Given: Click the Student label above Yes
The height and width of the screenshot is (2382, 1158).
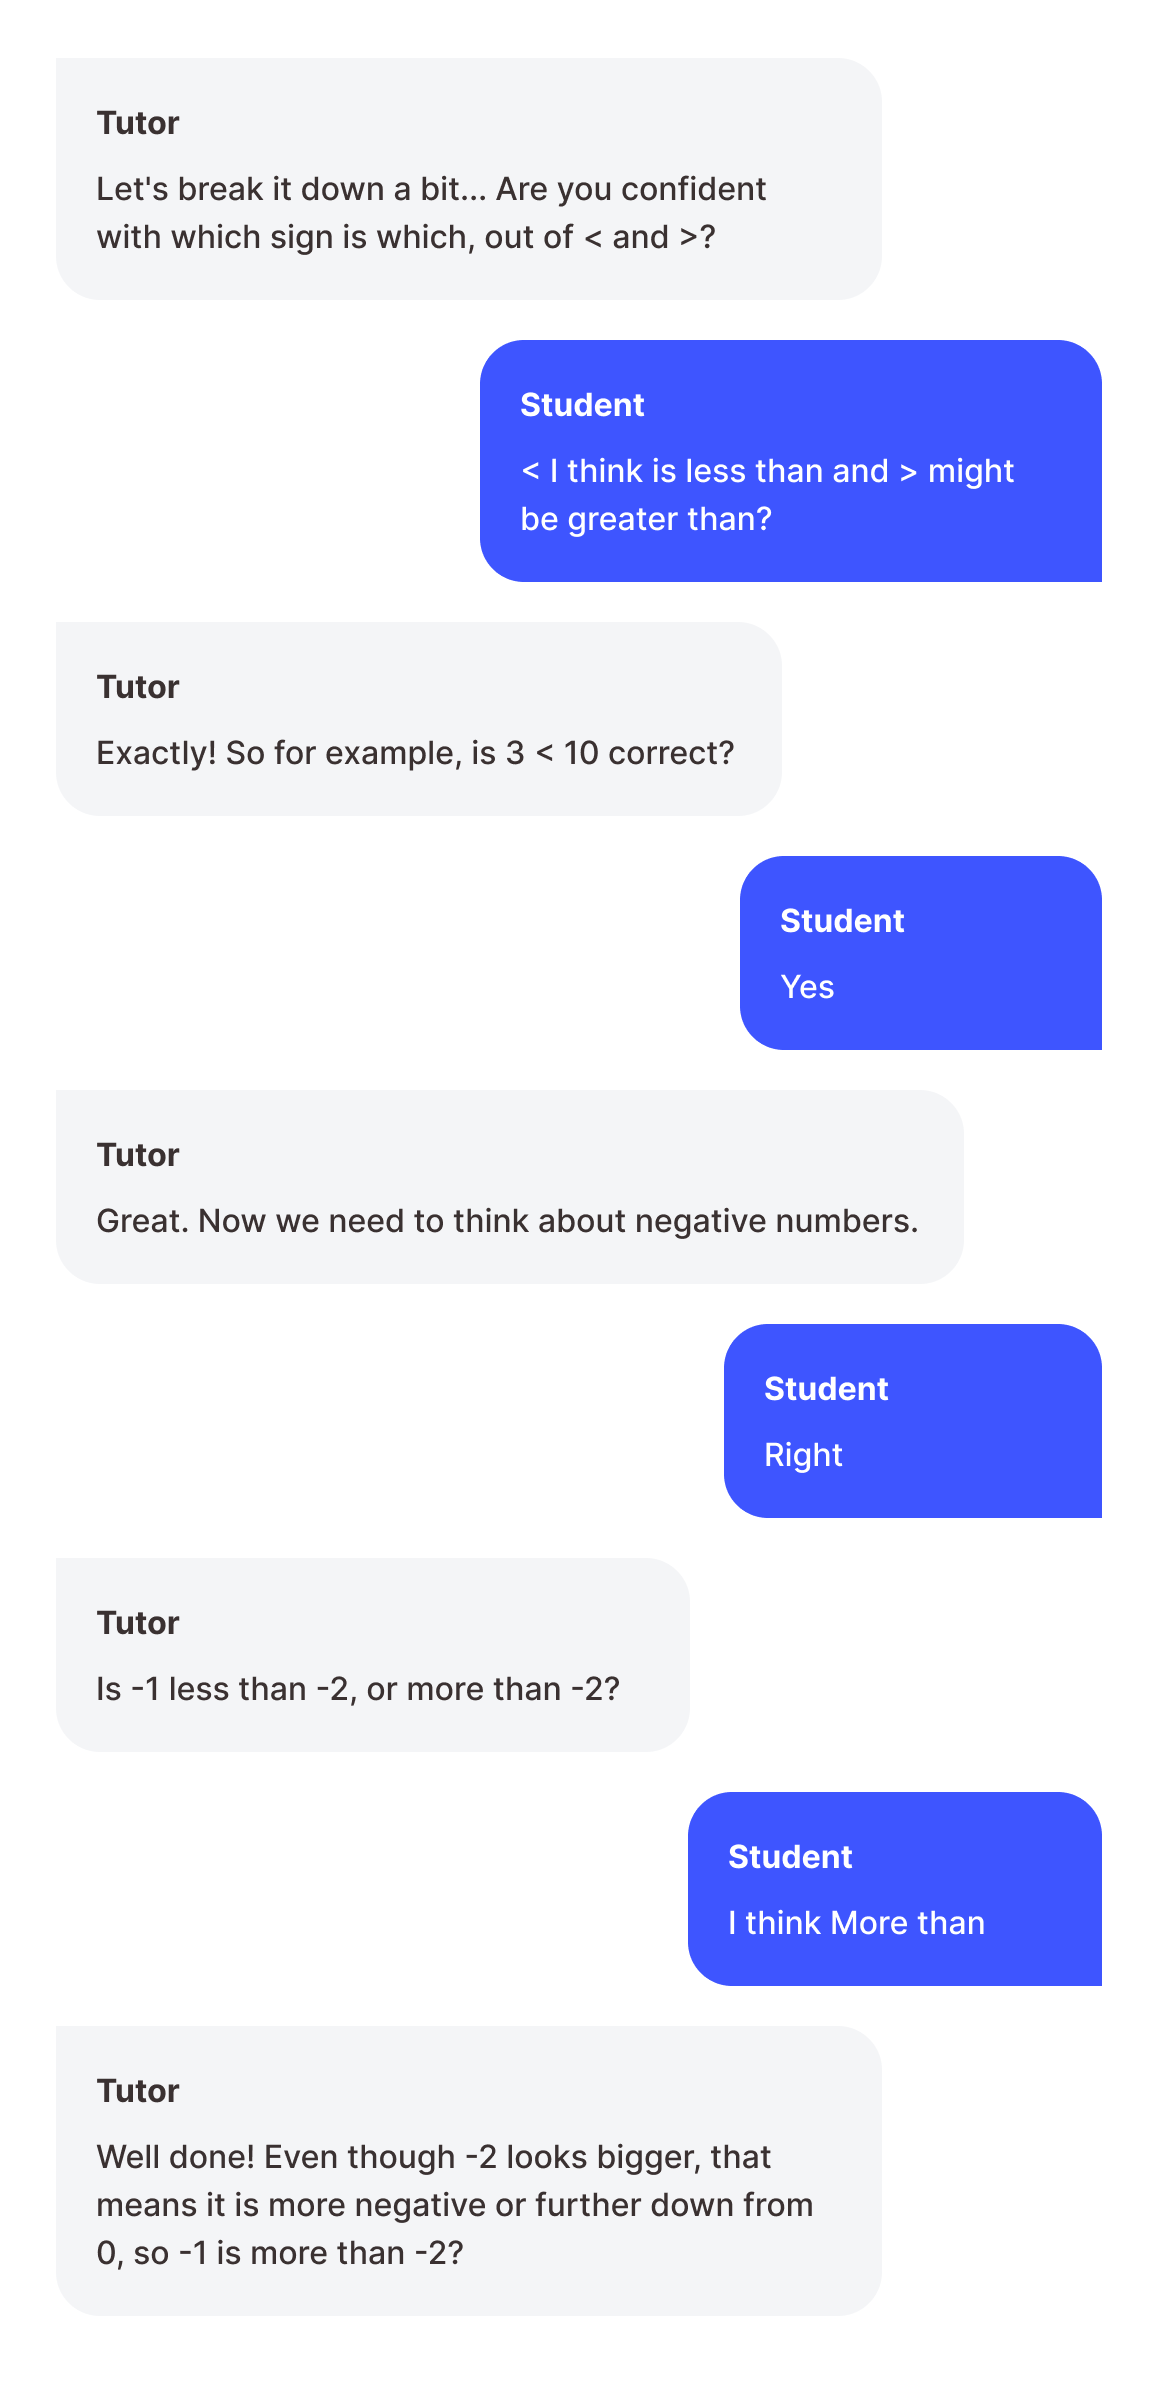Looking at the screenshot, I should (x=842, y=921).
